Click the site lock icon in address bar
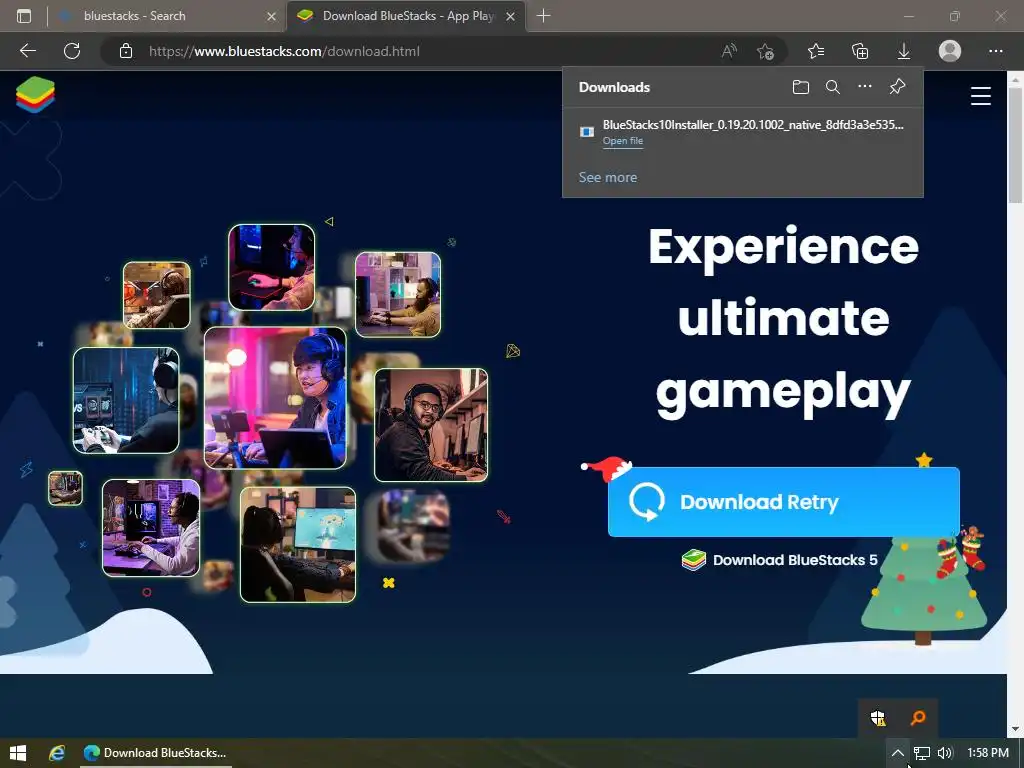The image size is (1024, 768). click(x=126, y=51)
